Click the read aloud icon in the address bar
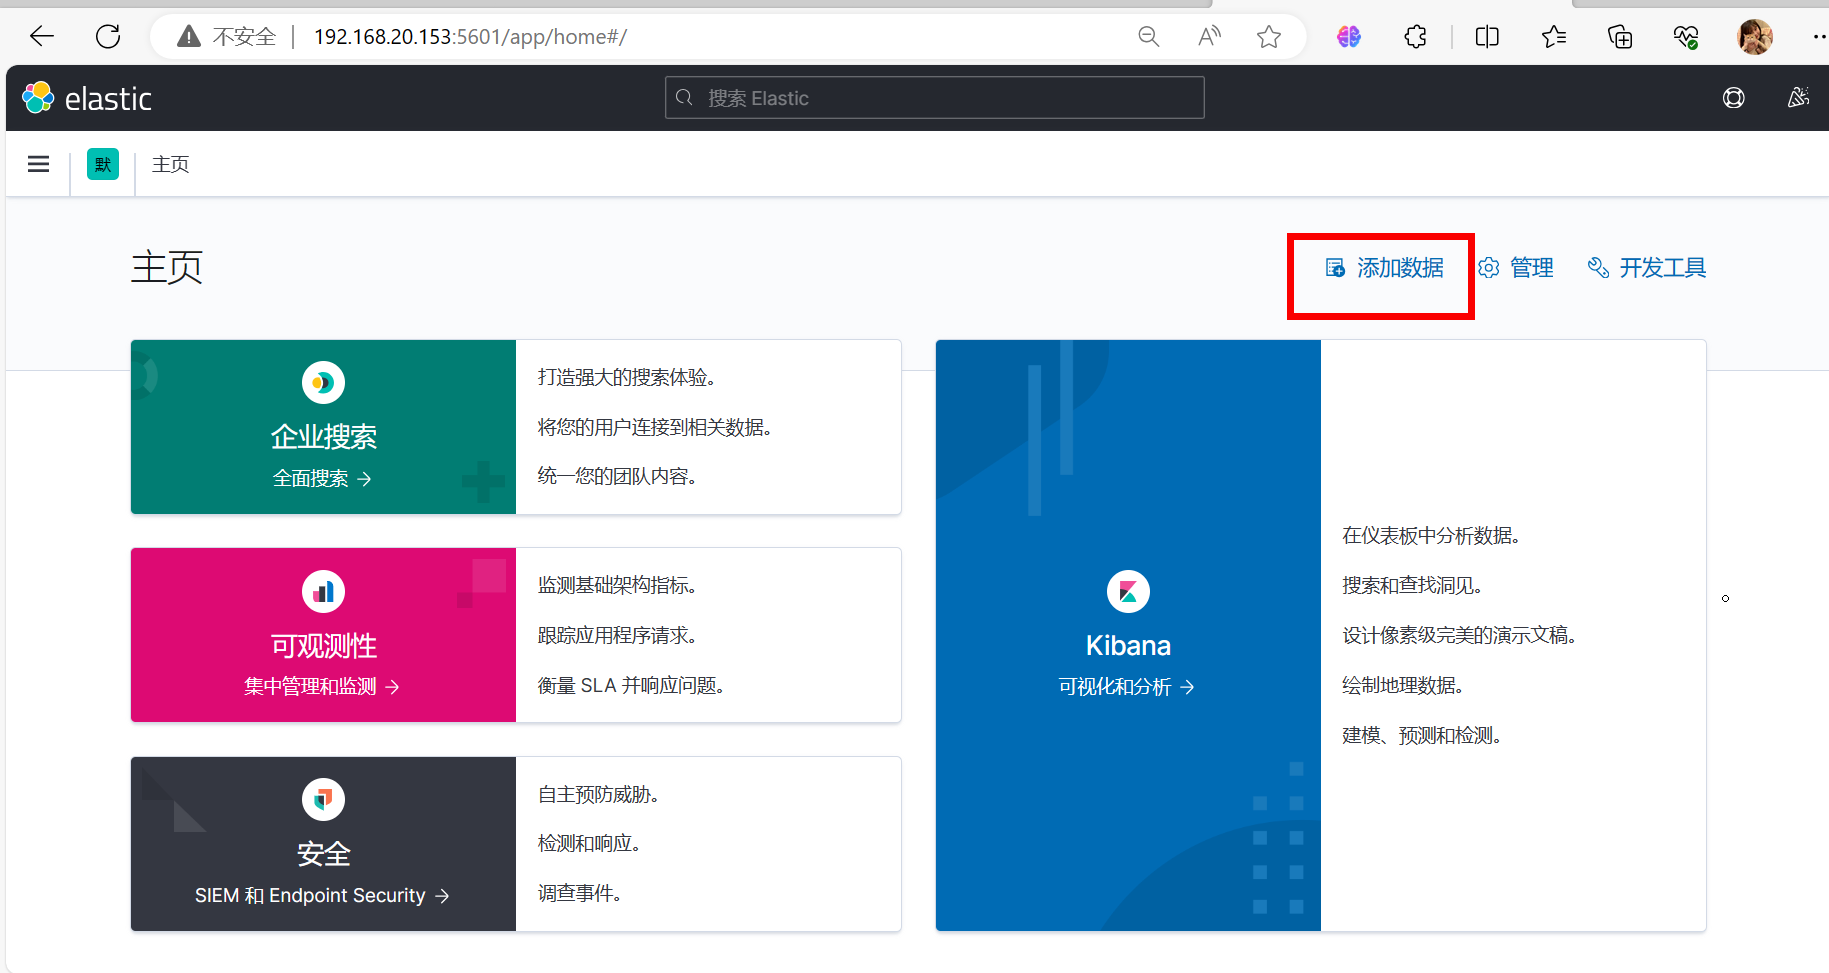 point(1209,37)
